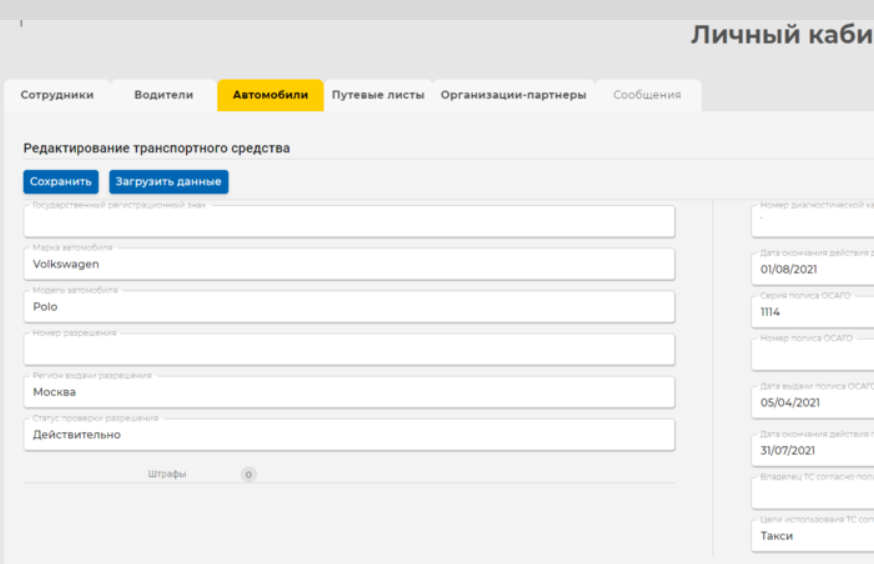Go to the Путевые листы tab
Image resolution: width=874 pixels, height=564 pixels.
(378, 95)
